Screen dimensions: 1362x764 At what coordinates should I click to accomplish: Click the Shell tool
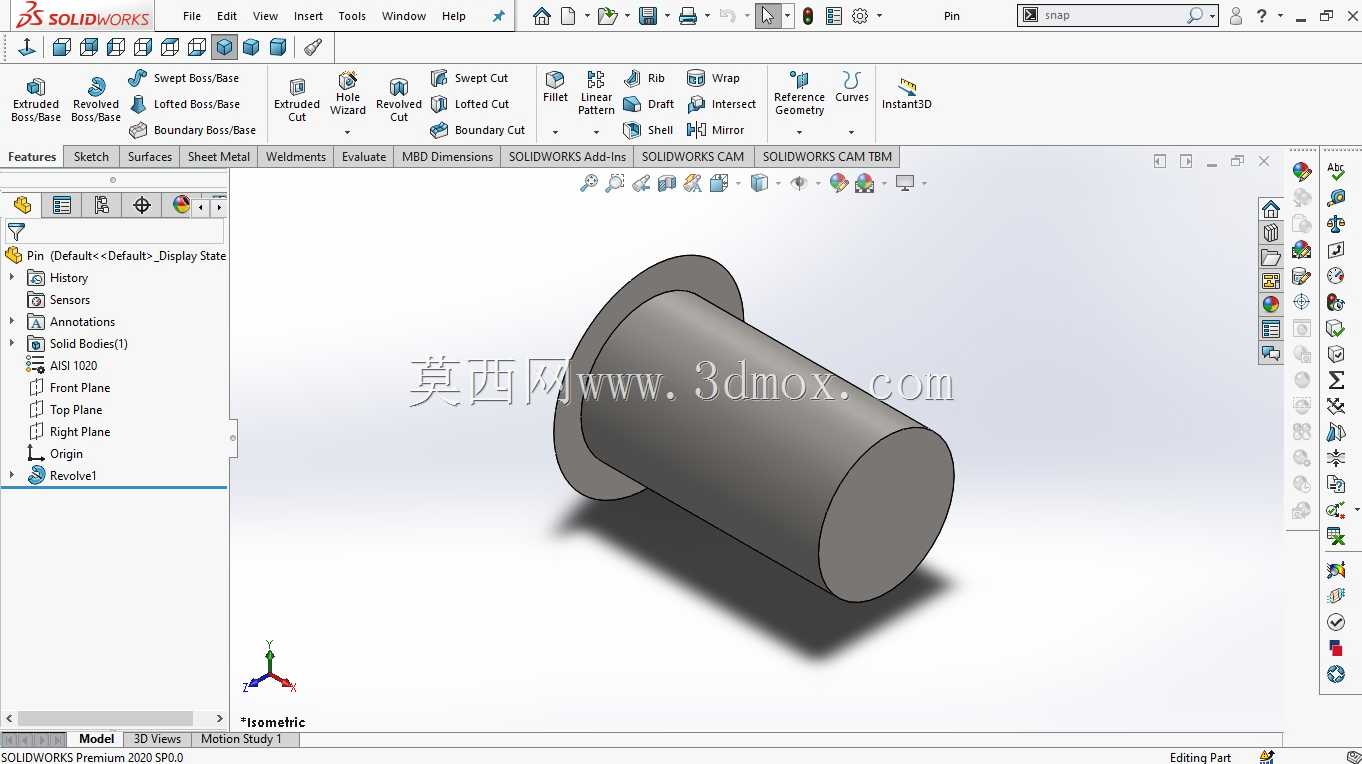pyautogui.click(x=648, y=130)
